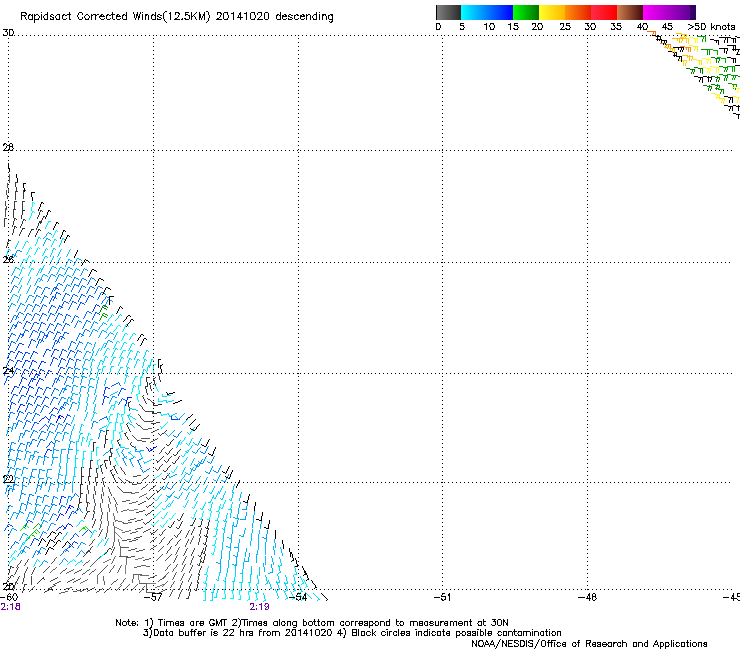This screenshot has height=650, width=740.
Task: Click the legend label '40' knots
Action: point(642,27)
